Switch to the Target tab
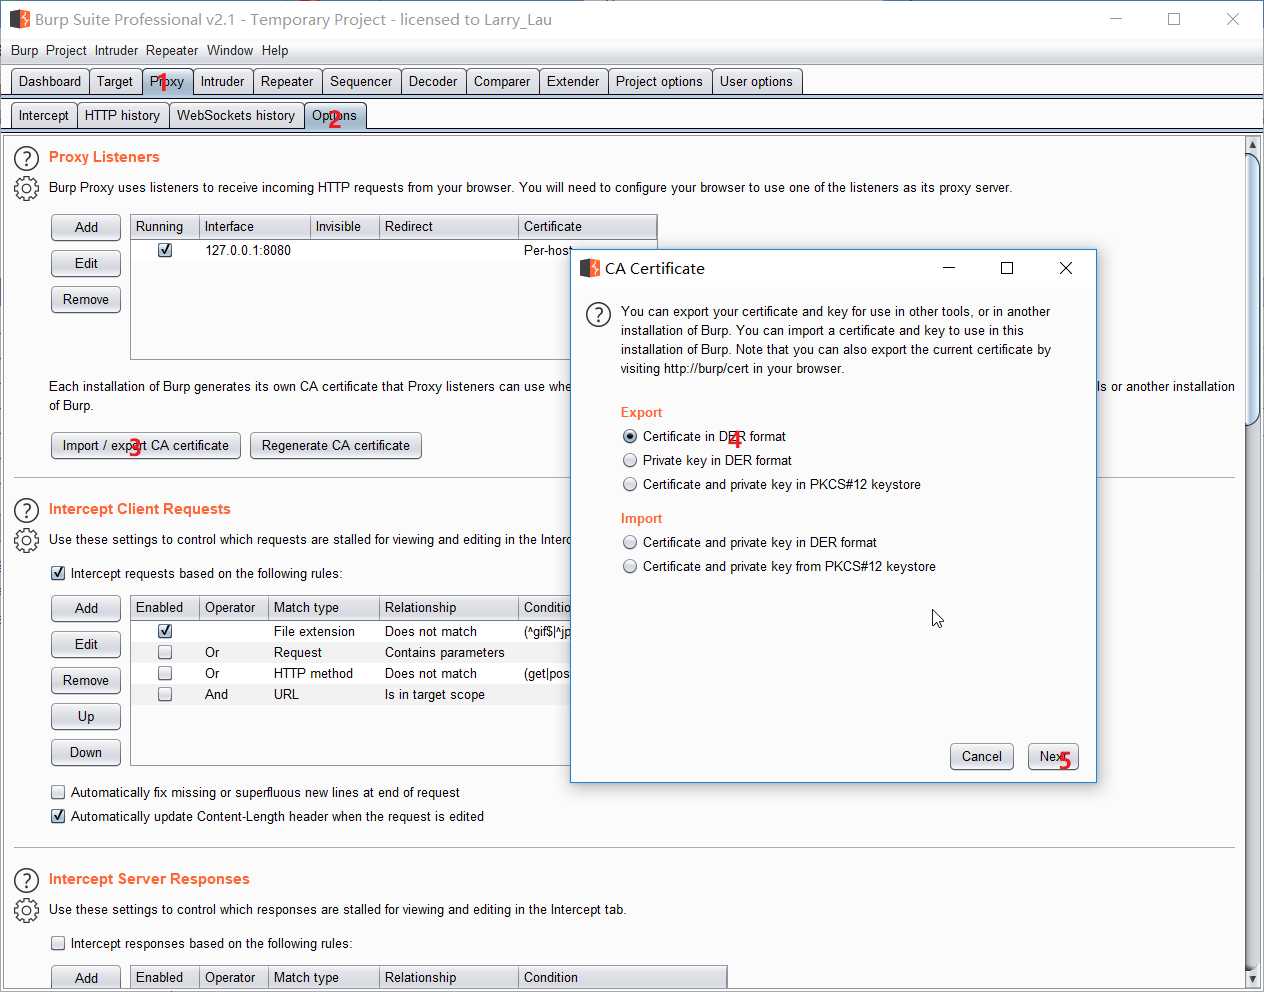 click(x=115, y=81)
